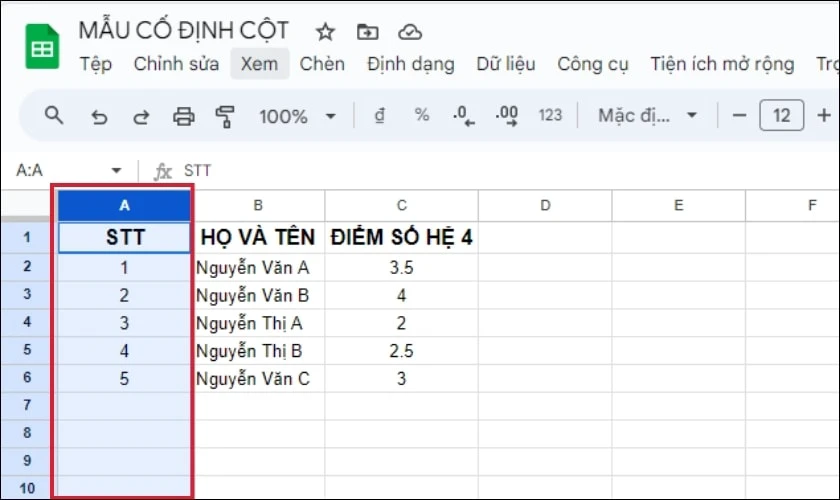This screenshot has width=840, height=500.
Task: Click the undo arrow icon
Action: pyautogui.click(x=99, y=116)
